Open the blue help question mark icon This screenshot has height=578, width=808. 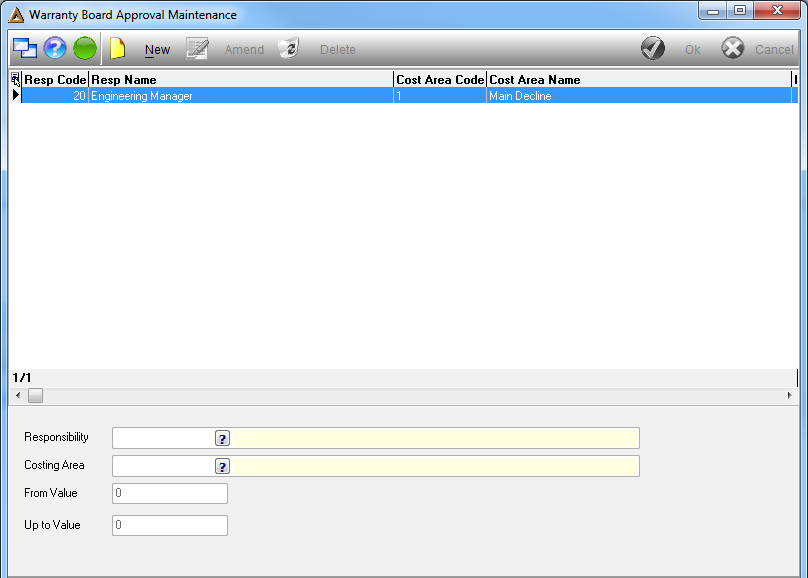(x=55, y=48)
